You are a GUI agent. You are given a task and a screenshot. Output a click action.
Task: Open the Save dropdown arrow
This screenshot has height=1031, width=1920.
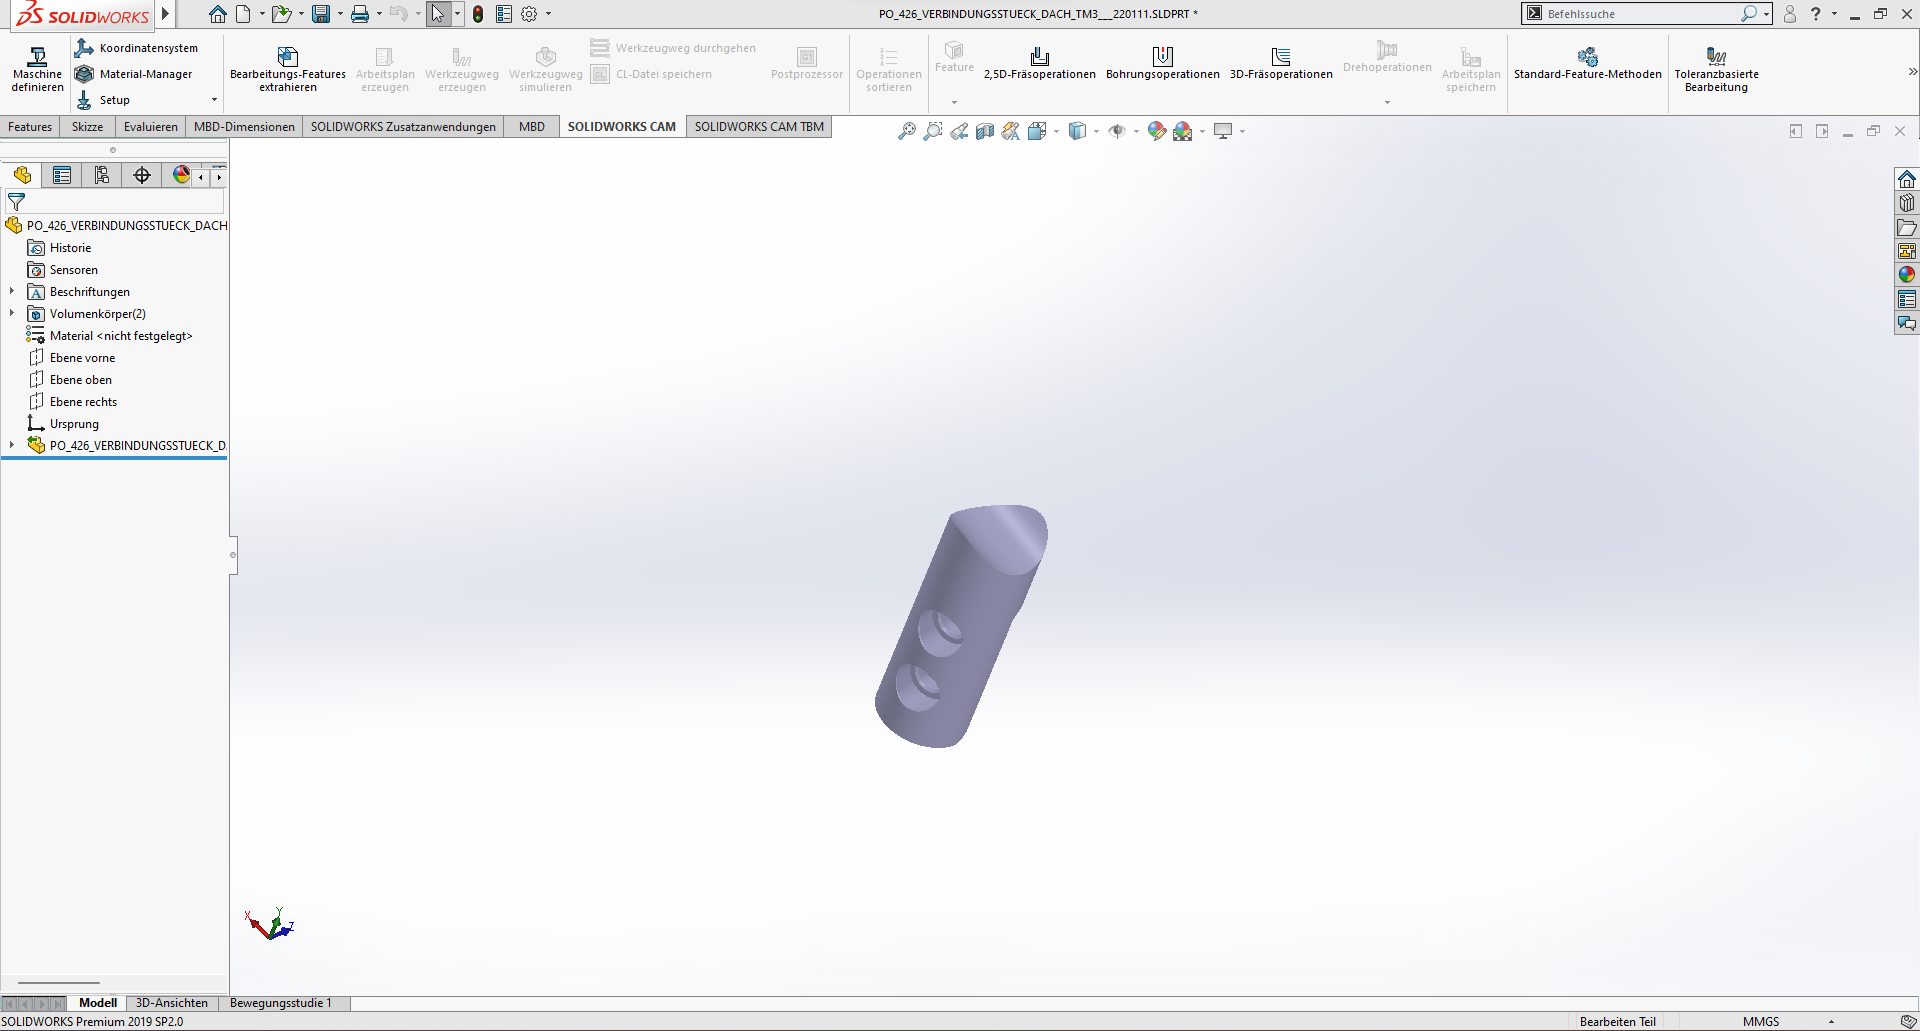pyautogui.click(x=340, y=14)
